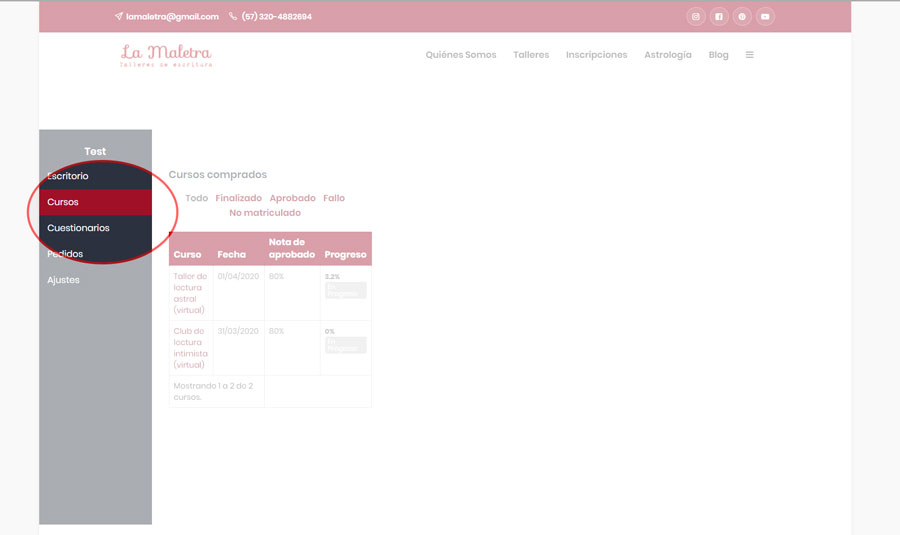Open the Talleres menu item

point(531,55)
